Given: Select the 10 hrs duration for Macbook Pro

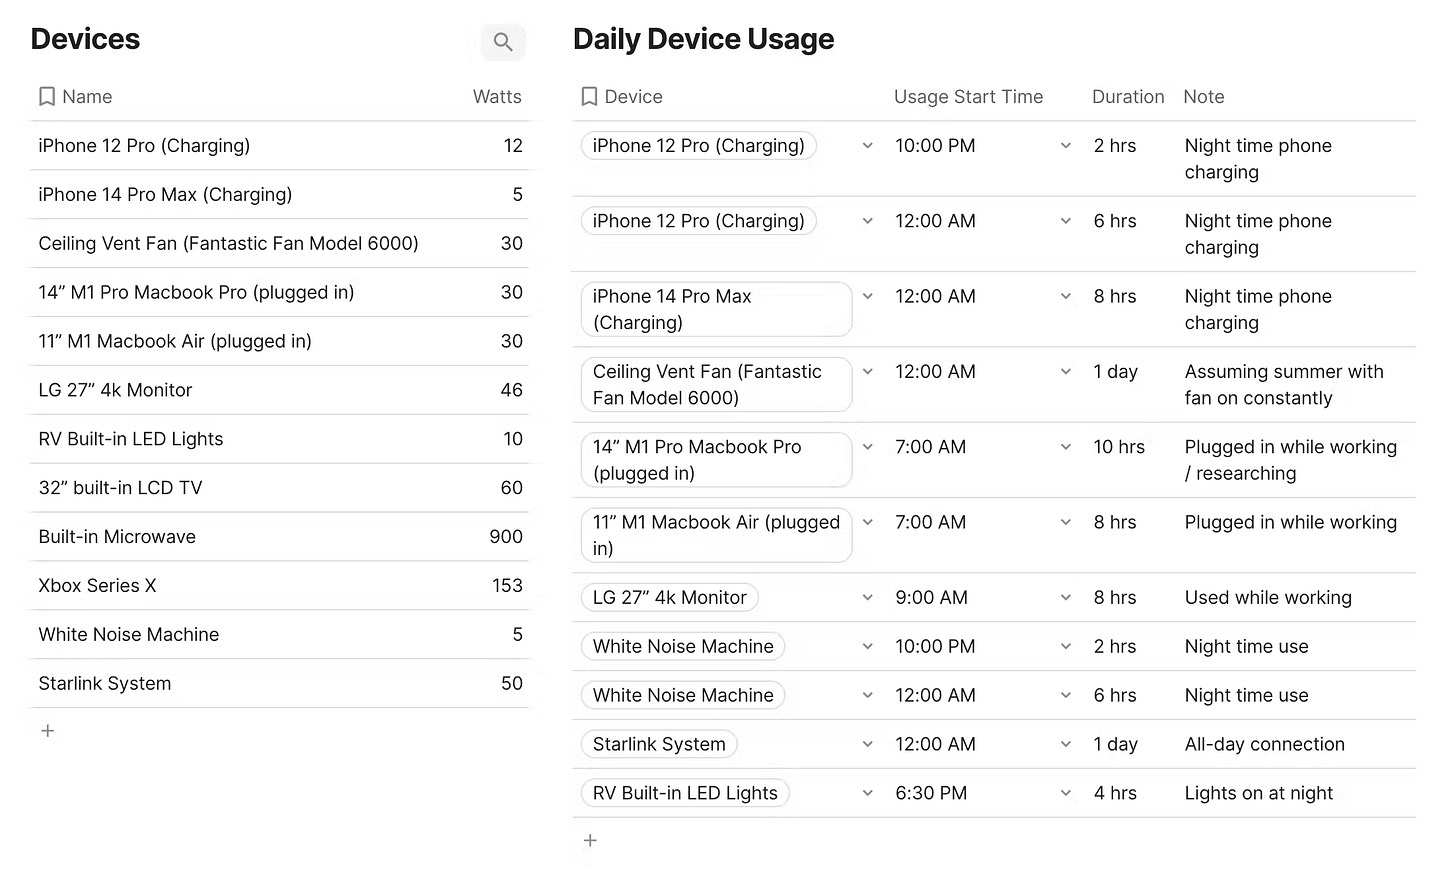Looking at the screenshot, I should coord(1119,447).
